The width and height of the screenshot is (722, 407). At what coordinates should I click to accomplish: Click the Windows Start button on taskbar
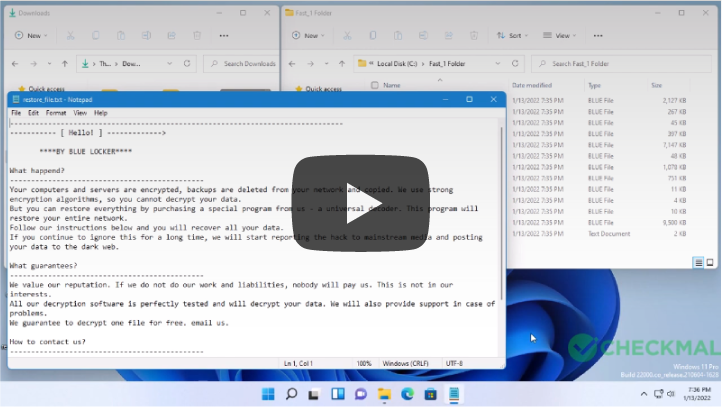[x=268, y=394]
